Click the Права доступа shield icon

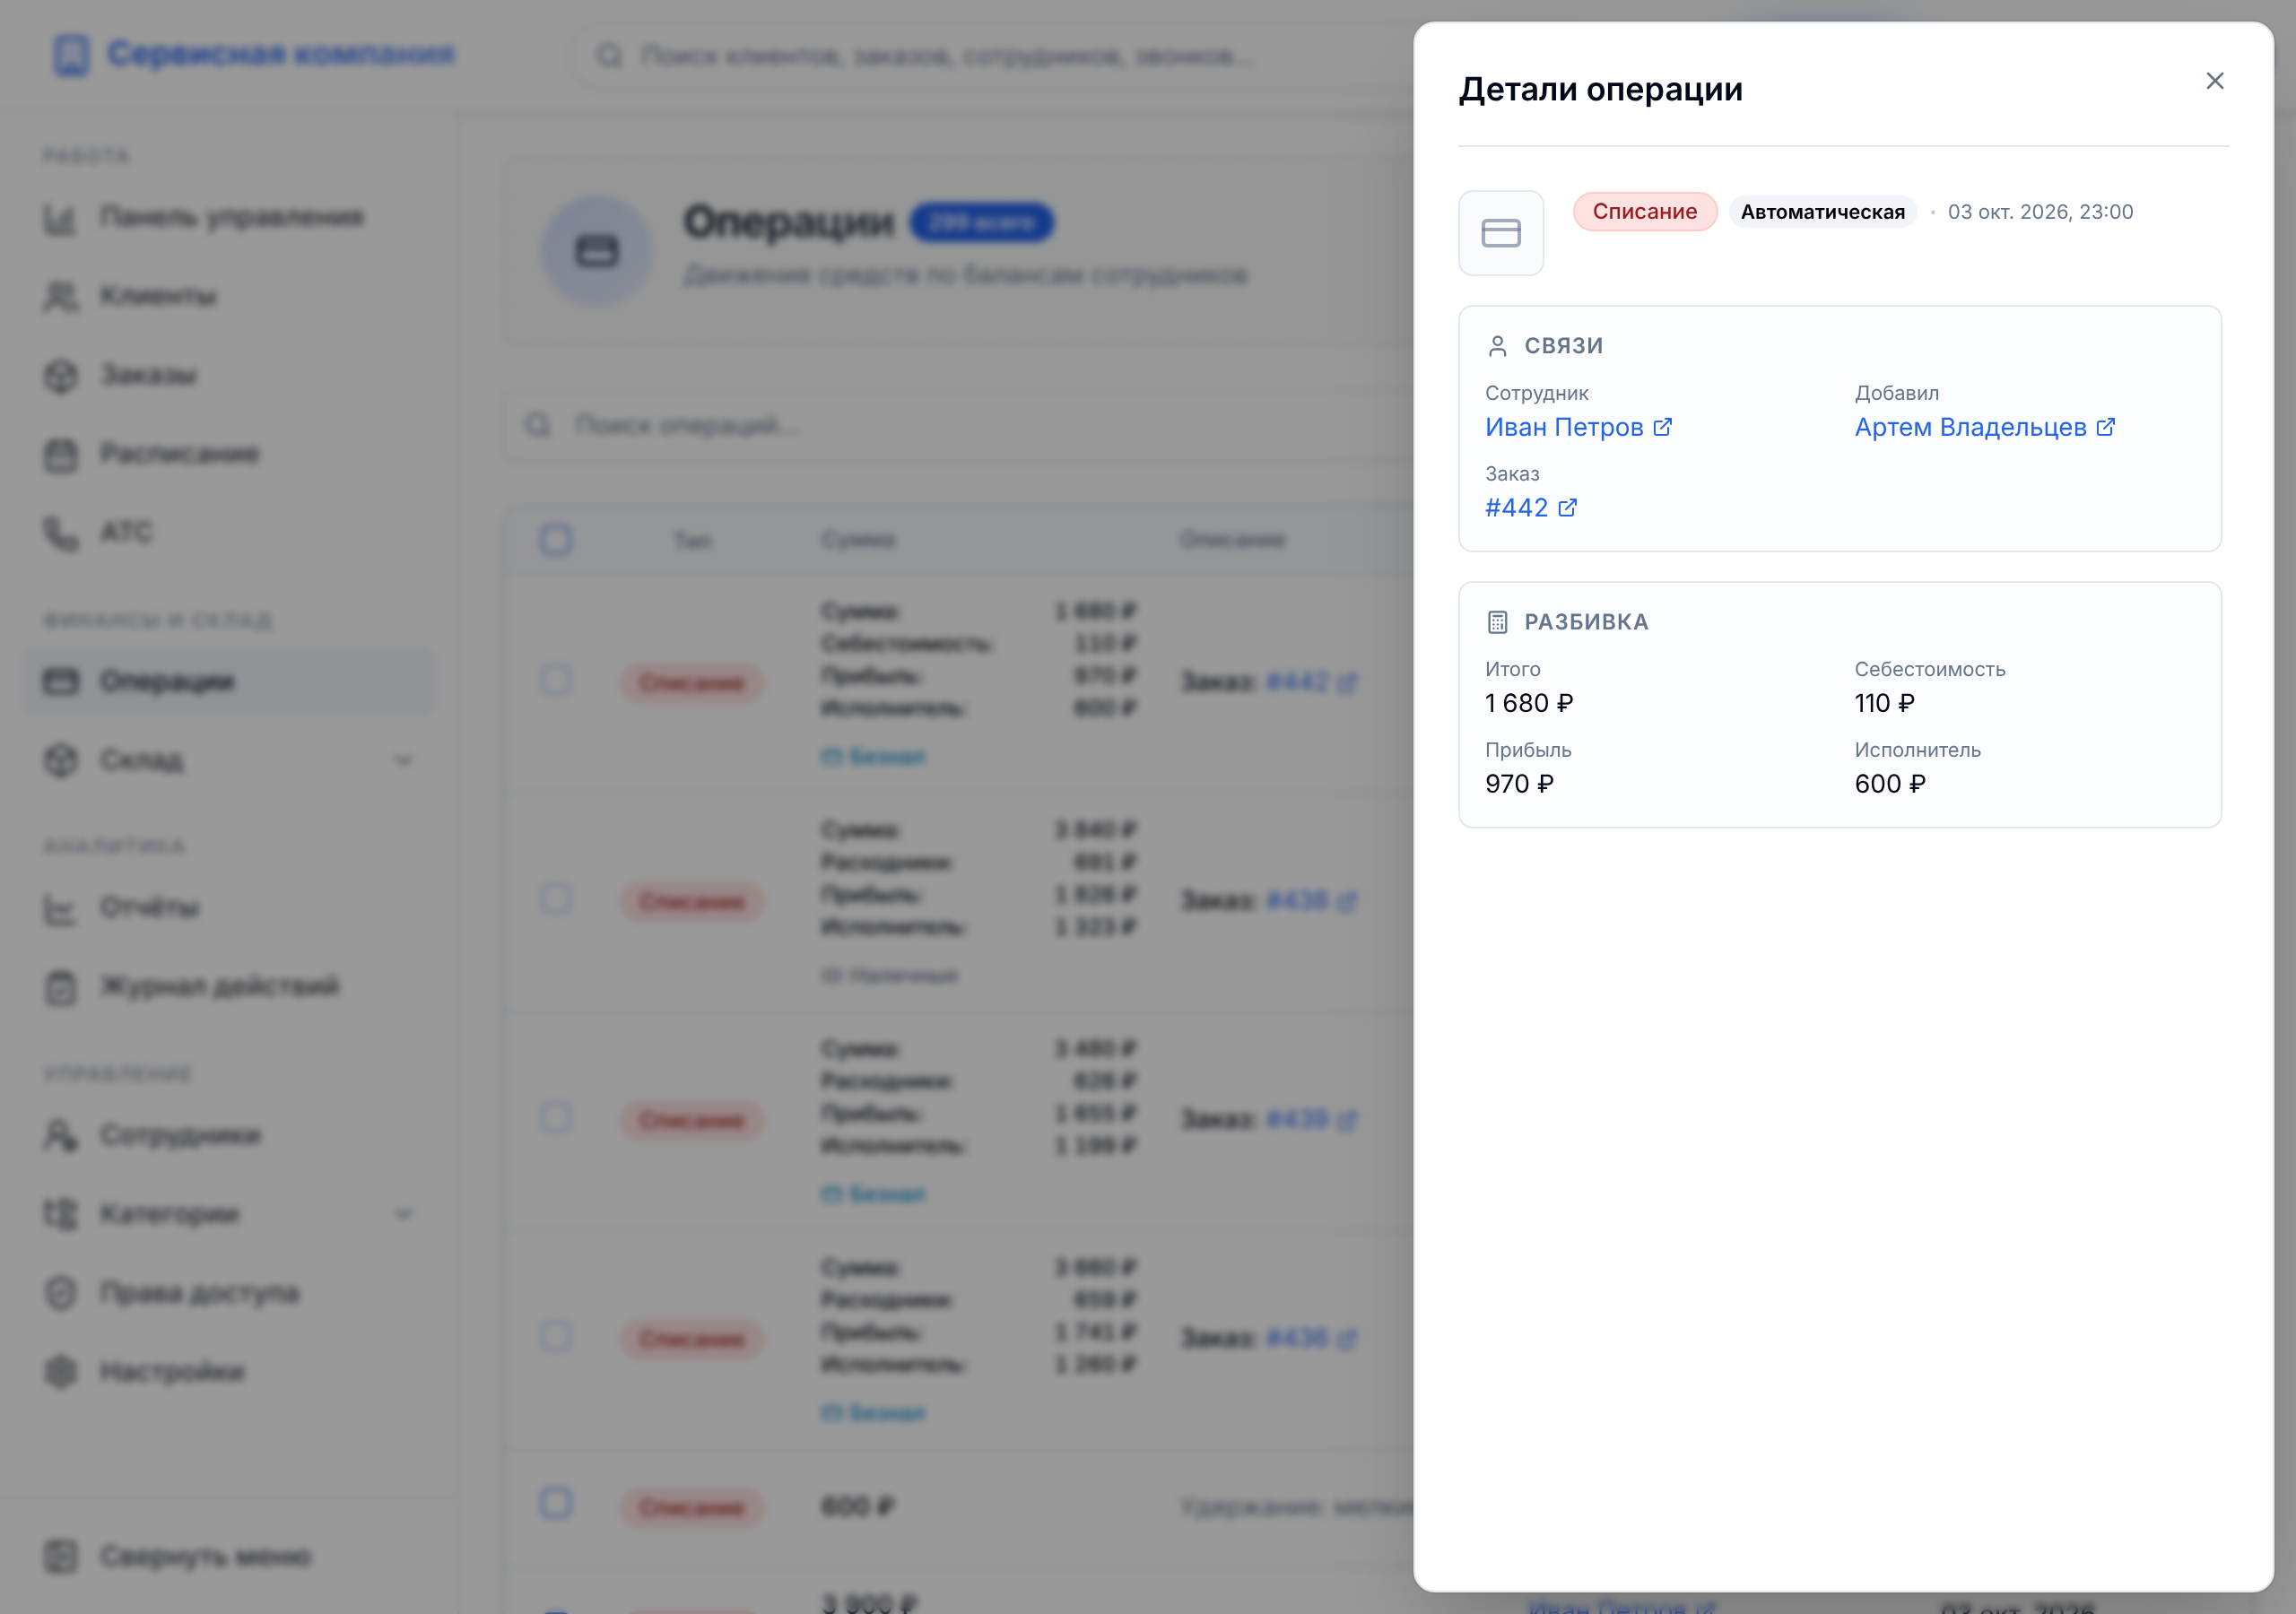61,1293
